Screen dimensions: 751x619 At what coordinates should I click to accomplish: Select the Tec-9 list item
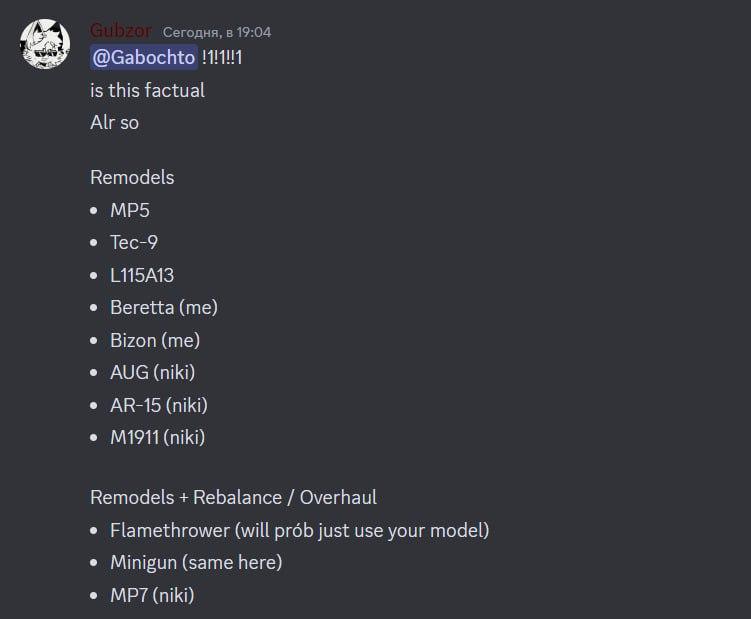[x=134, y=242]
